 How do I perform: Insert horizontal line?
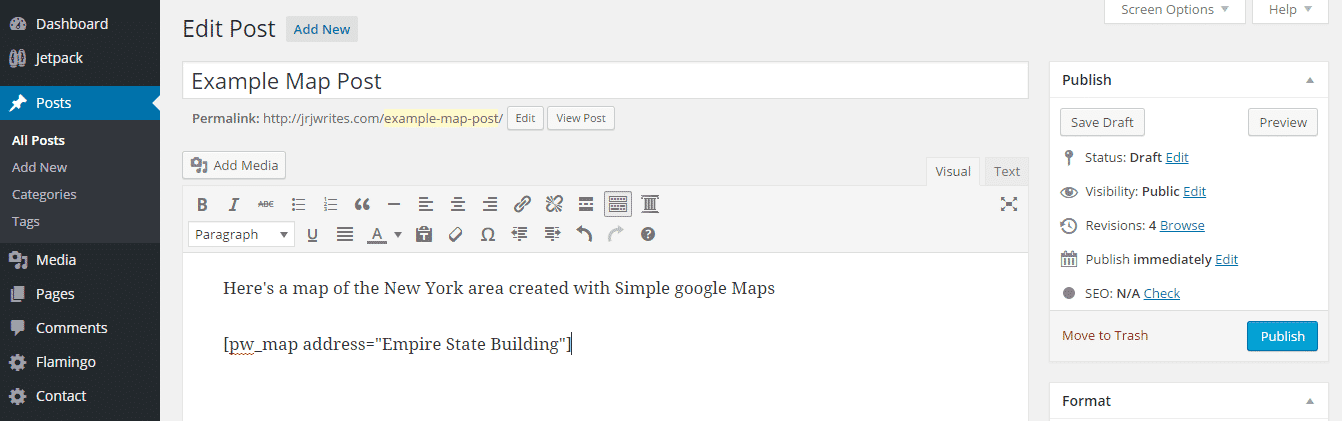(394, 204)
